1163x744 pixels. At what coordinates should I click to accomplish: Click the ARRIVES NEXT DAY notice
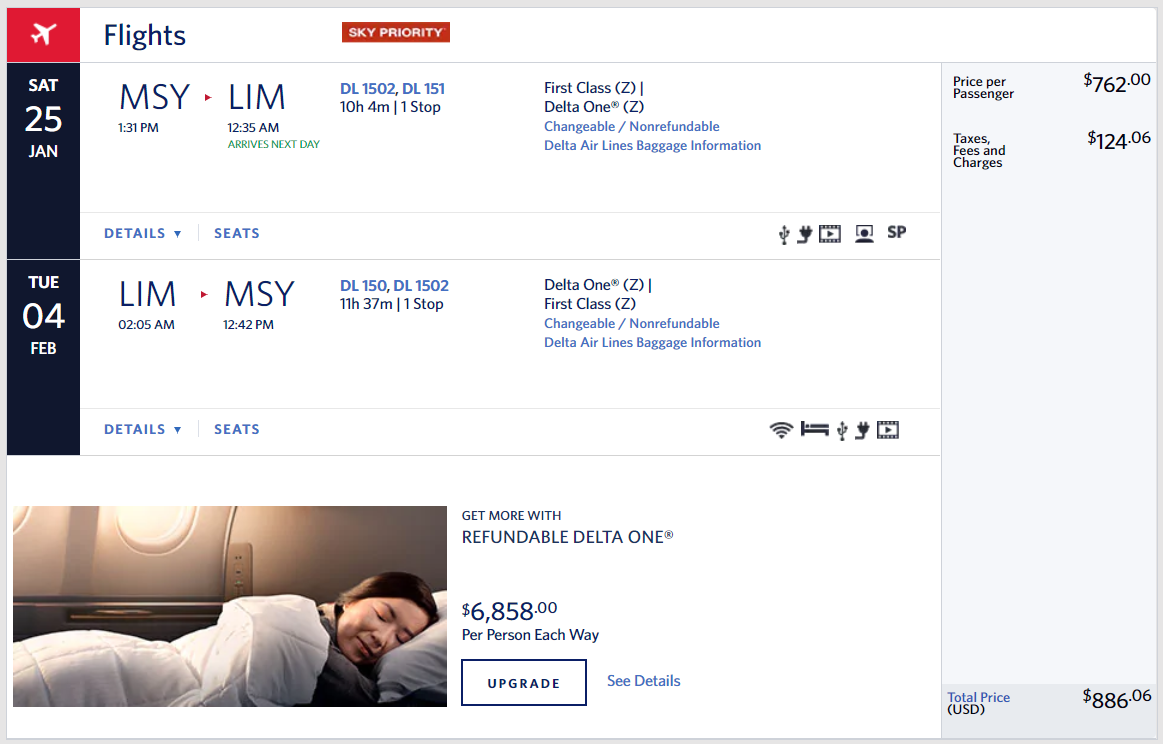[x=274, y=144]
